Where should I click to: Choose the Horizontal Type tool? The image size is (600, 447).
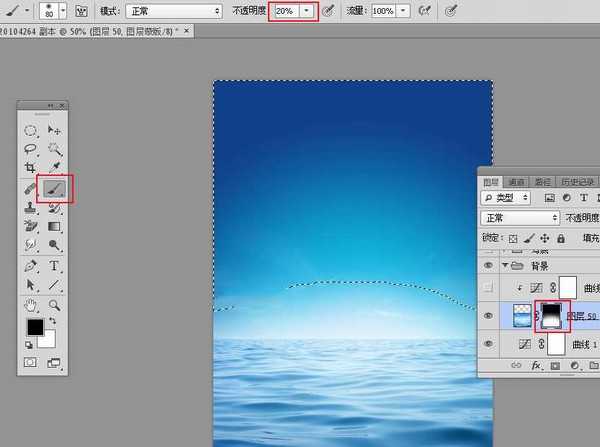click(54, 266)
